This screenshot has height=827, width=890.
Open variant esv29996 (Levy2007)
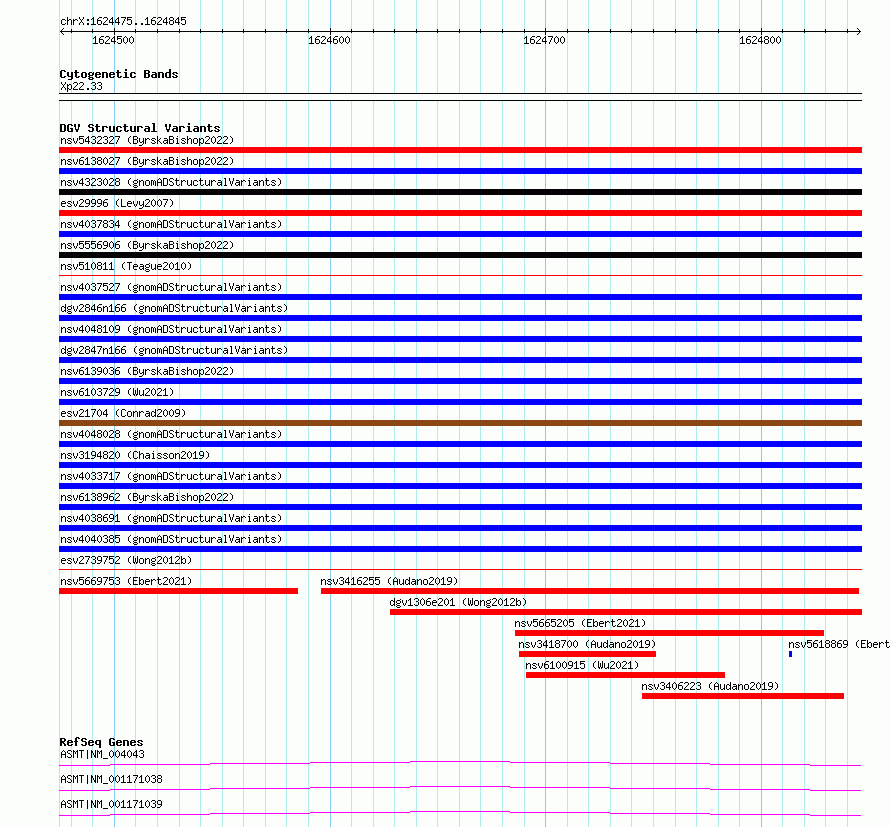point(117,203)
